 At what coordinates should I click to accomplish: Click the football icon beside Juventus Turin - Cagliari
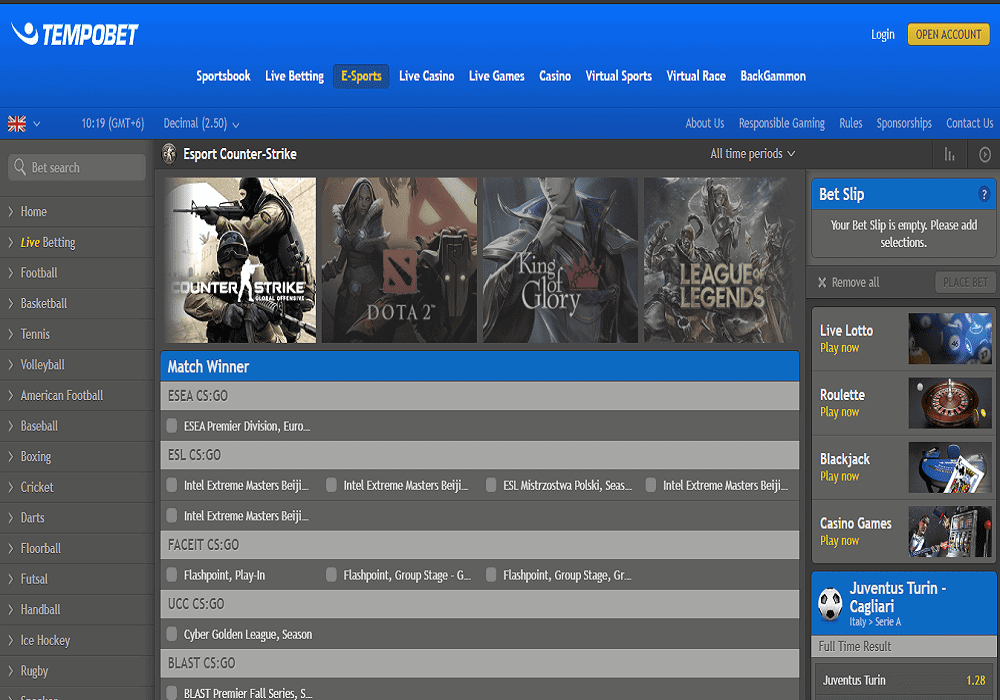point(830,603)
